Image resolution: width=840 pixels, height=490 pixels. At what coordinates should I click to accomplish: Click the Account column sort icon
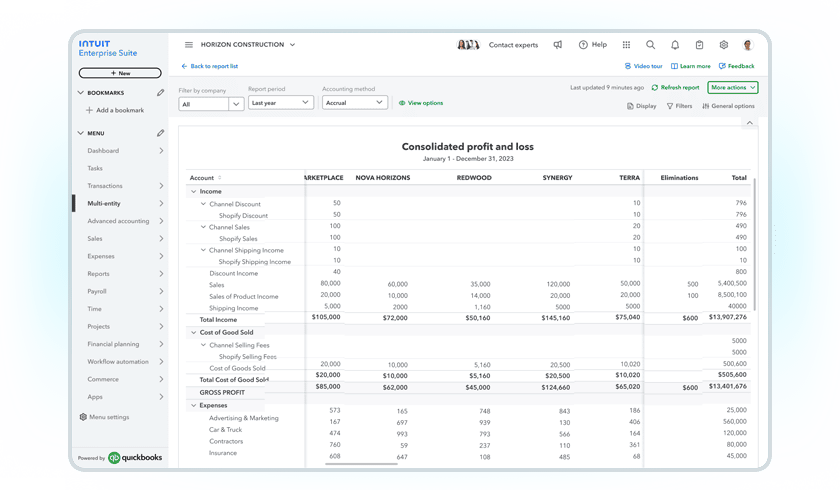[x=220, y=178]
